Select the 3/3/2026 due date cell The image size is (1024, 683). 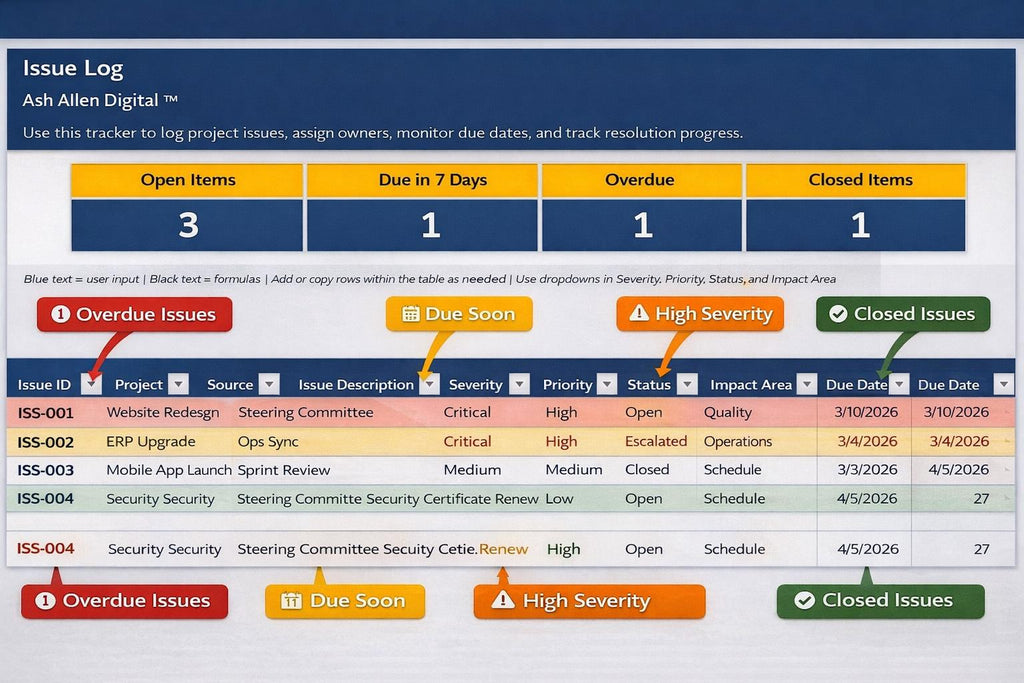coord(867,469)
